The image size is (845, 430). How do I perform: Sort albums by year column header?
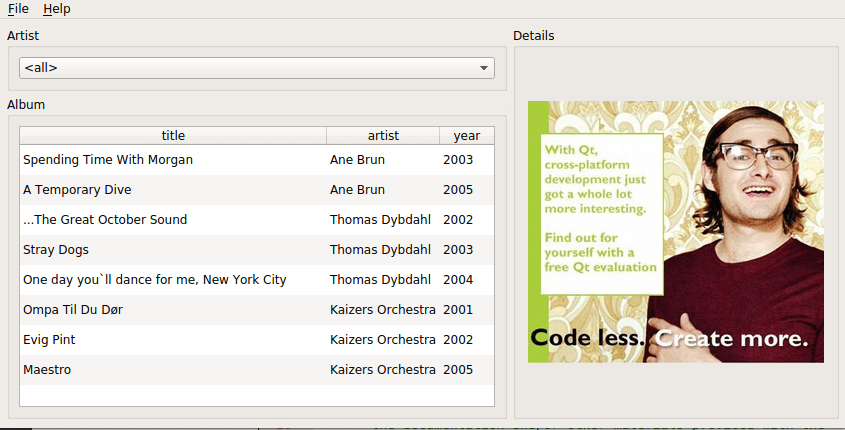point(466,136)
